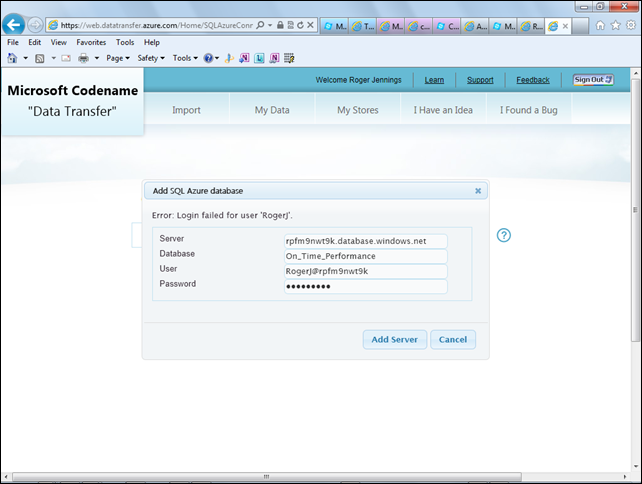
Task: Open the command bar Tools dropdown
Action: tap(185, 58)
